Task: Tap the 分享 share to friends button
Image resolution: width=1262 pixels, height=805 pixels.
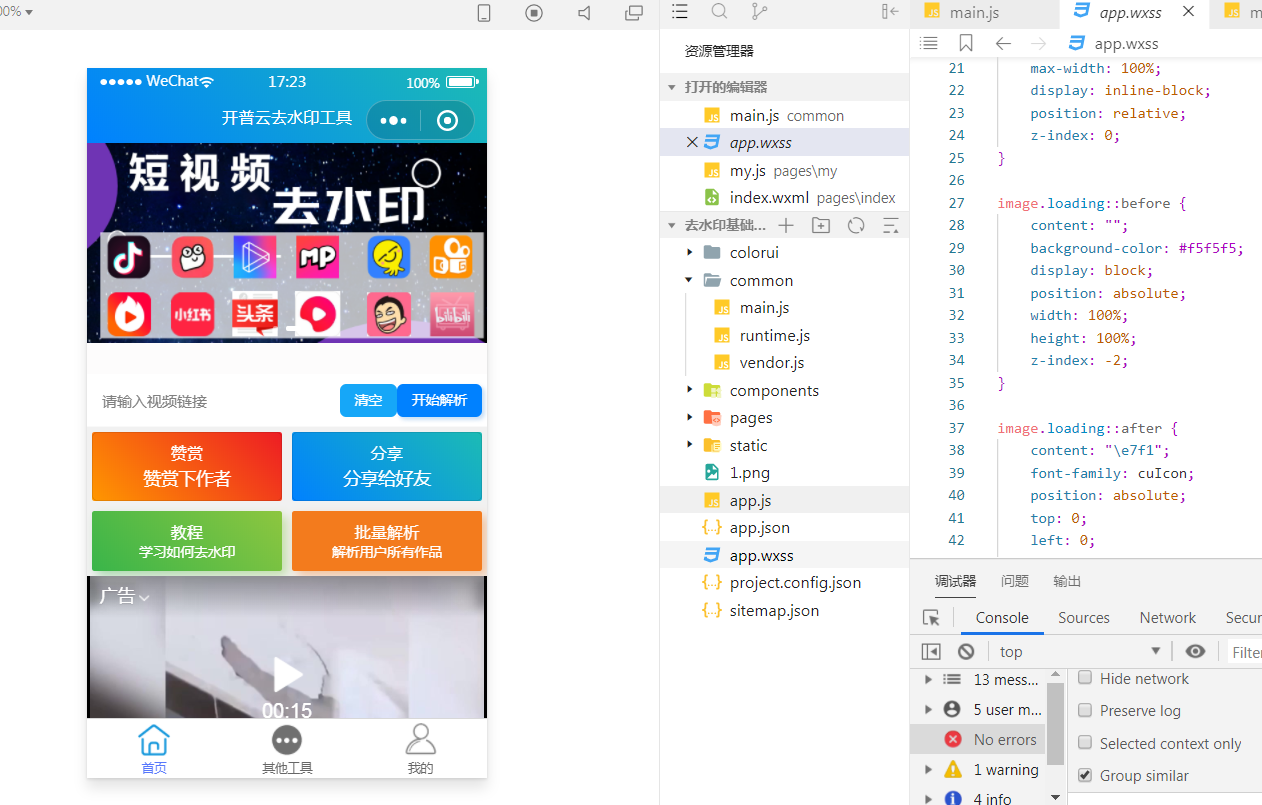Action: tap(387, 466)
